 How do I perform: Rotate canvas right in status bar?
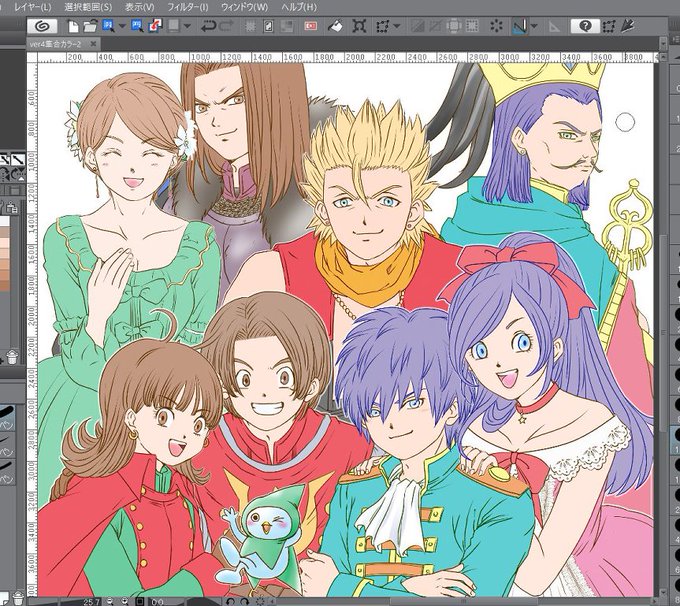245,601
